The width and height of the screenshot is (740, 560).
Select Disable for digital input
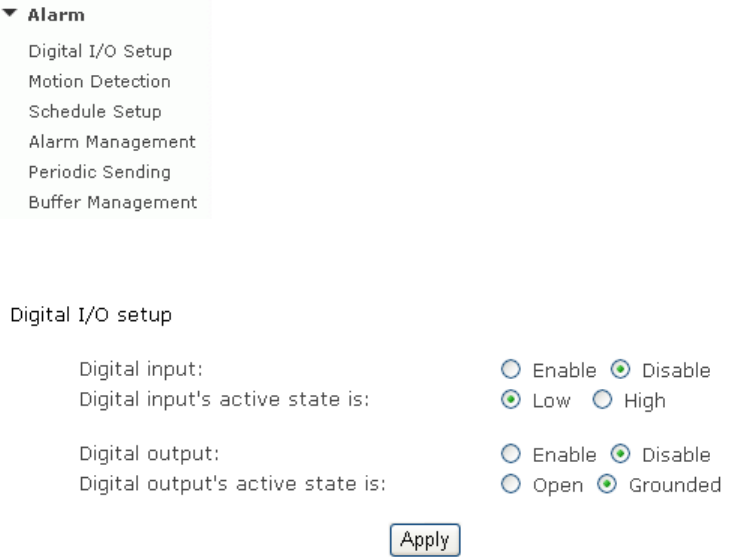(621, 371)
